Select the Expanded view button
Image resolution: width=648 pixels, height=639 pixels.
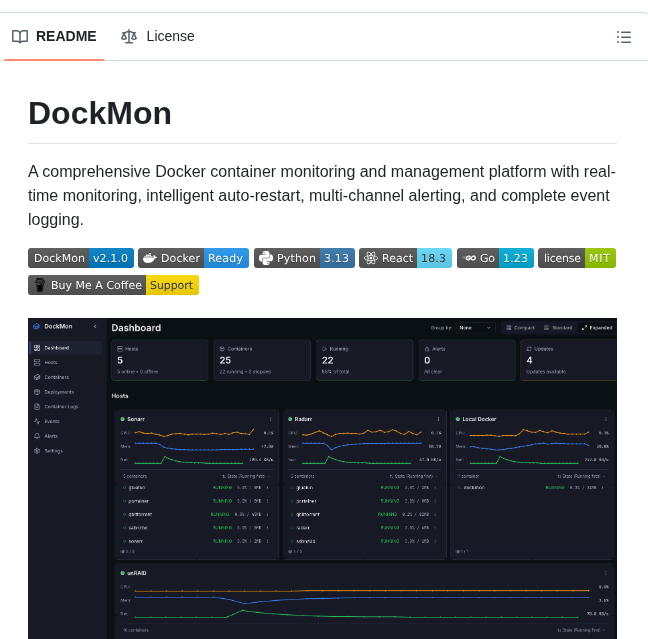(597, 328)
